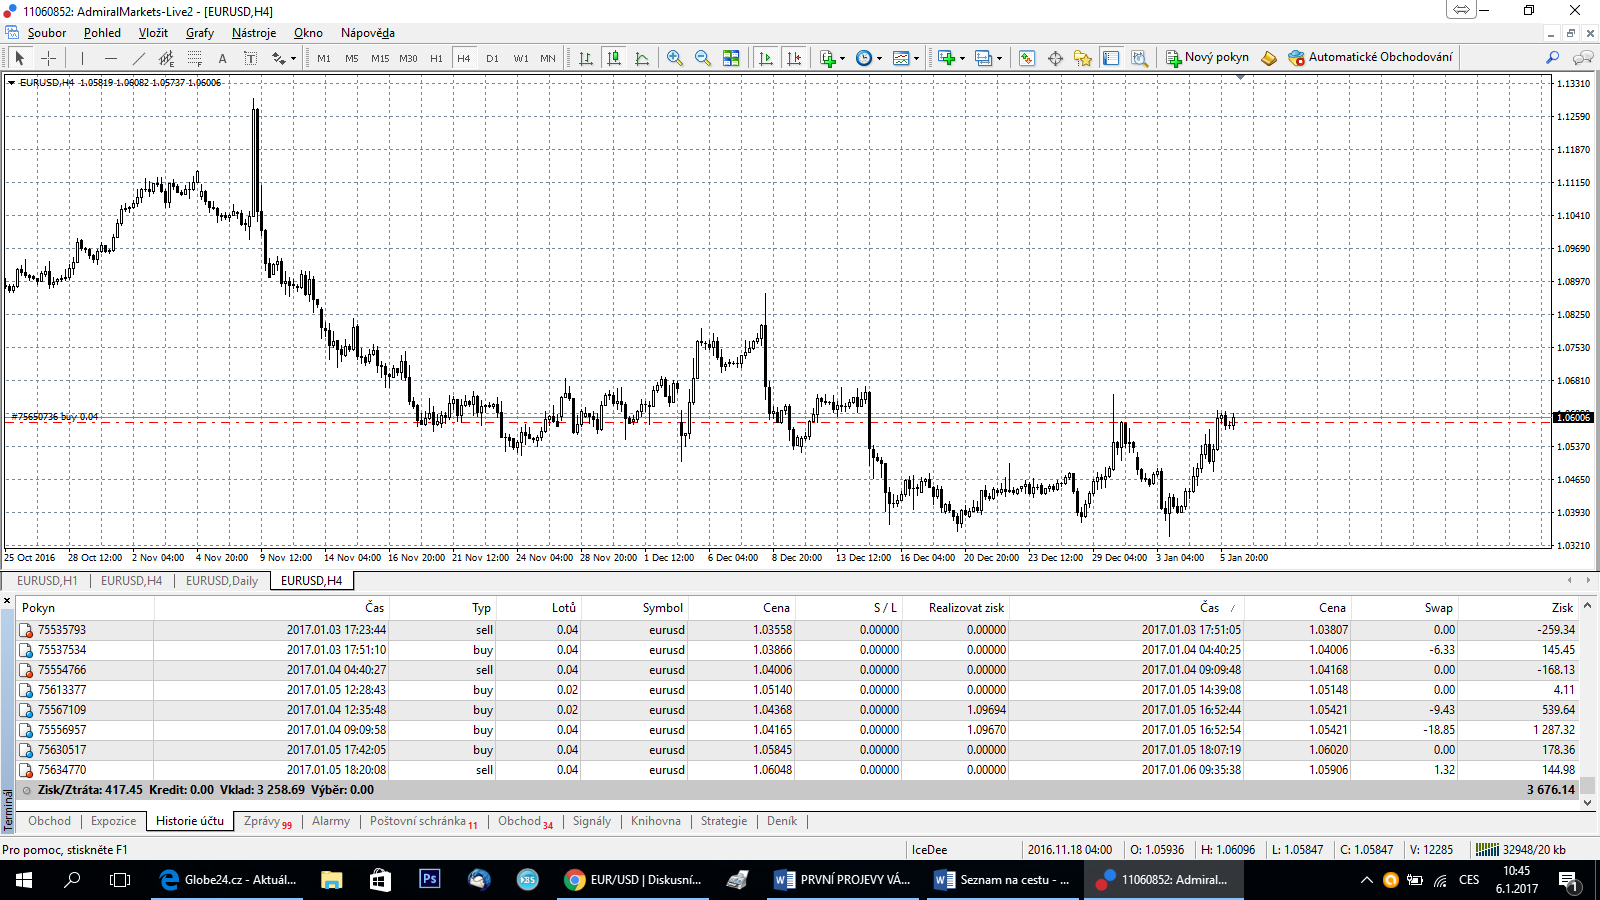Toggle the active H4 timeframe button
Screen dimensions: 1600x900
(464, 58)
